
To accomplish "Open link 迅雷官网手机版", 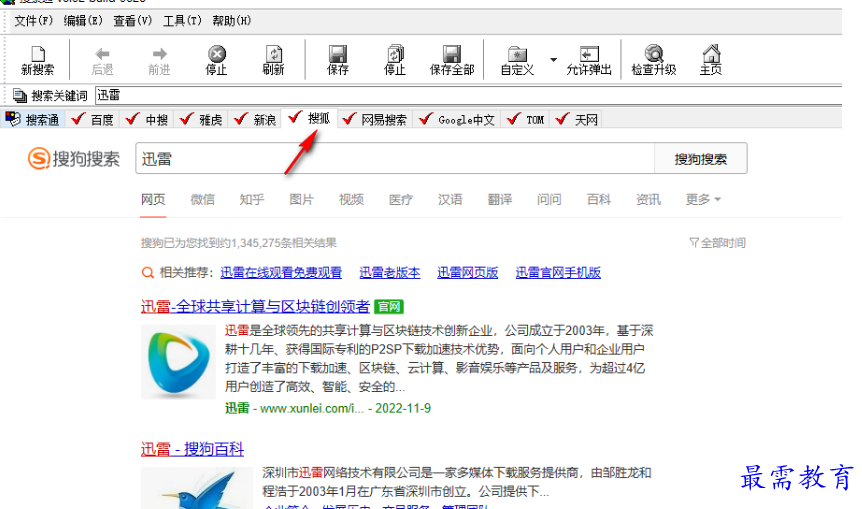I will 558,273.
